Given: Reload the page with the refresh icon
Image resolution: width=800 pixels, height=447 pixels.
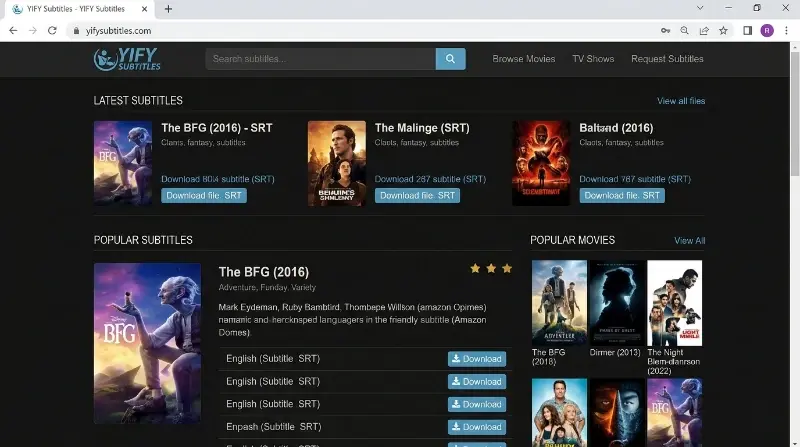Looking at the screenshot, I should click(x=52, y=31).
